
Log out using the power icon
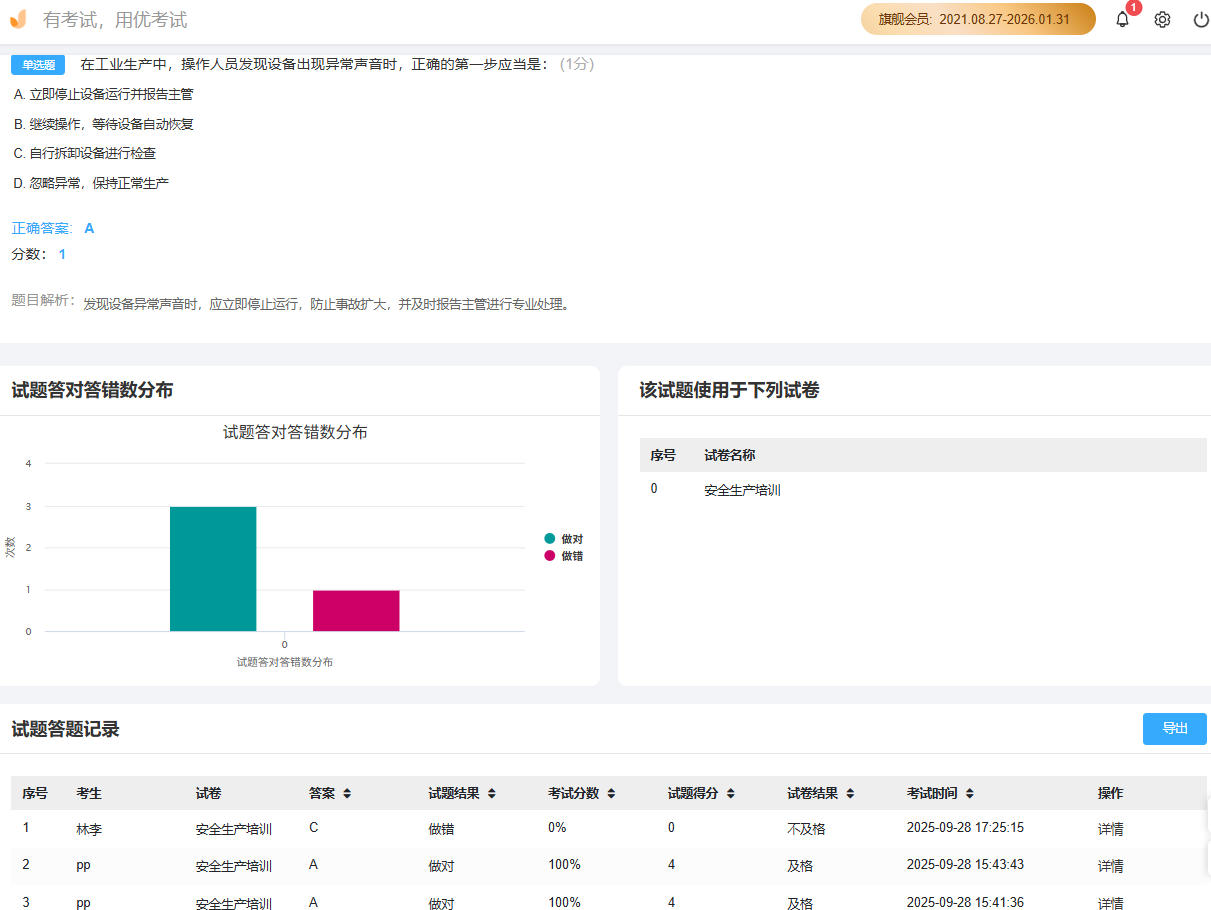coord(1200,18)
